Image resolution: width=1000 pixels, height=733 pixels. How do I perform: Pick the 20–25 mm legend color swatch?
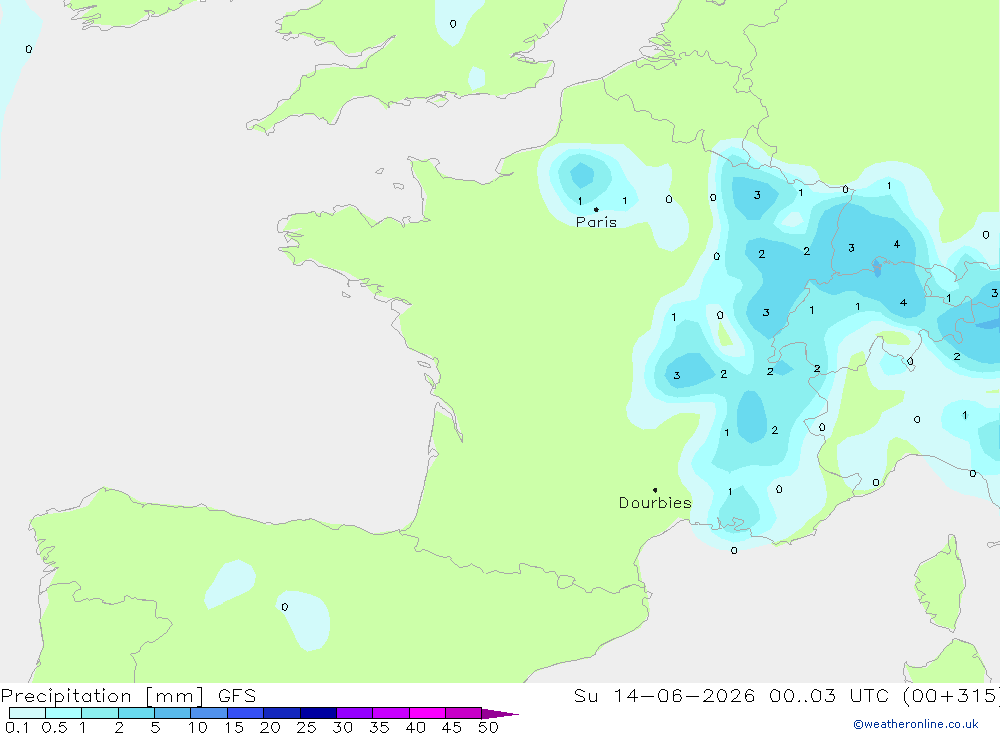(x=281, y=713)
